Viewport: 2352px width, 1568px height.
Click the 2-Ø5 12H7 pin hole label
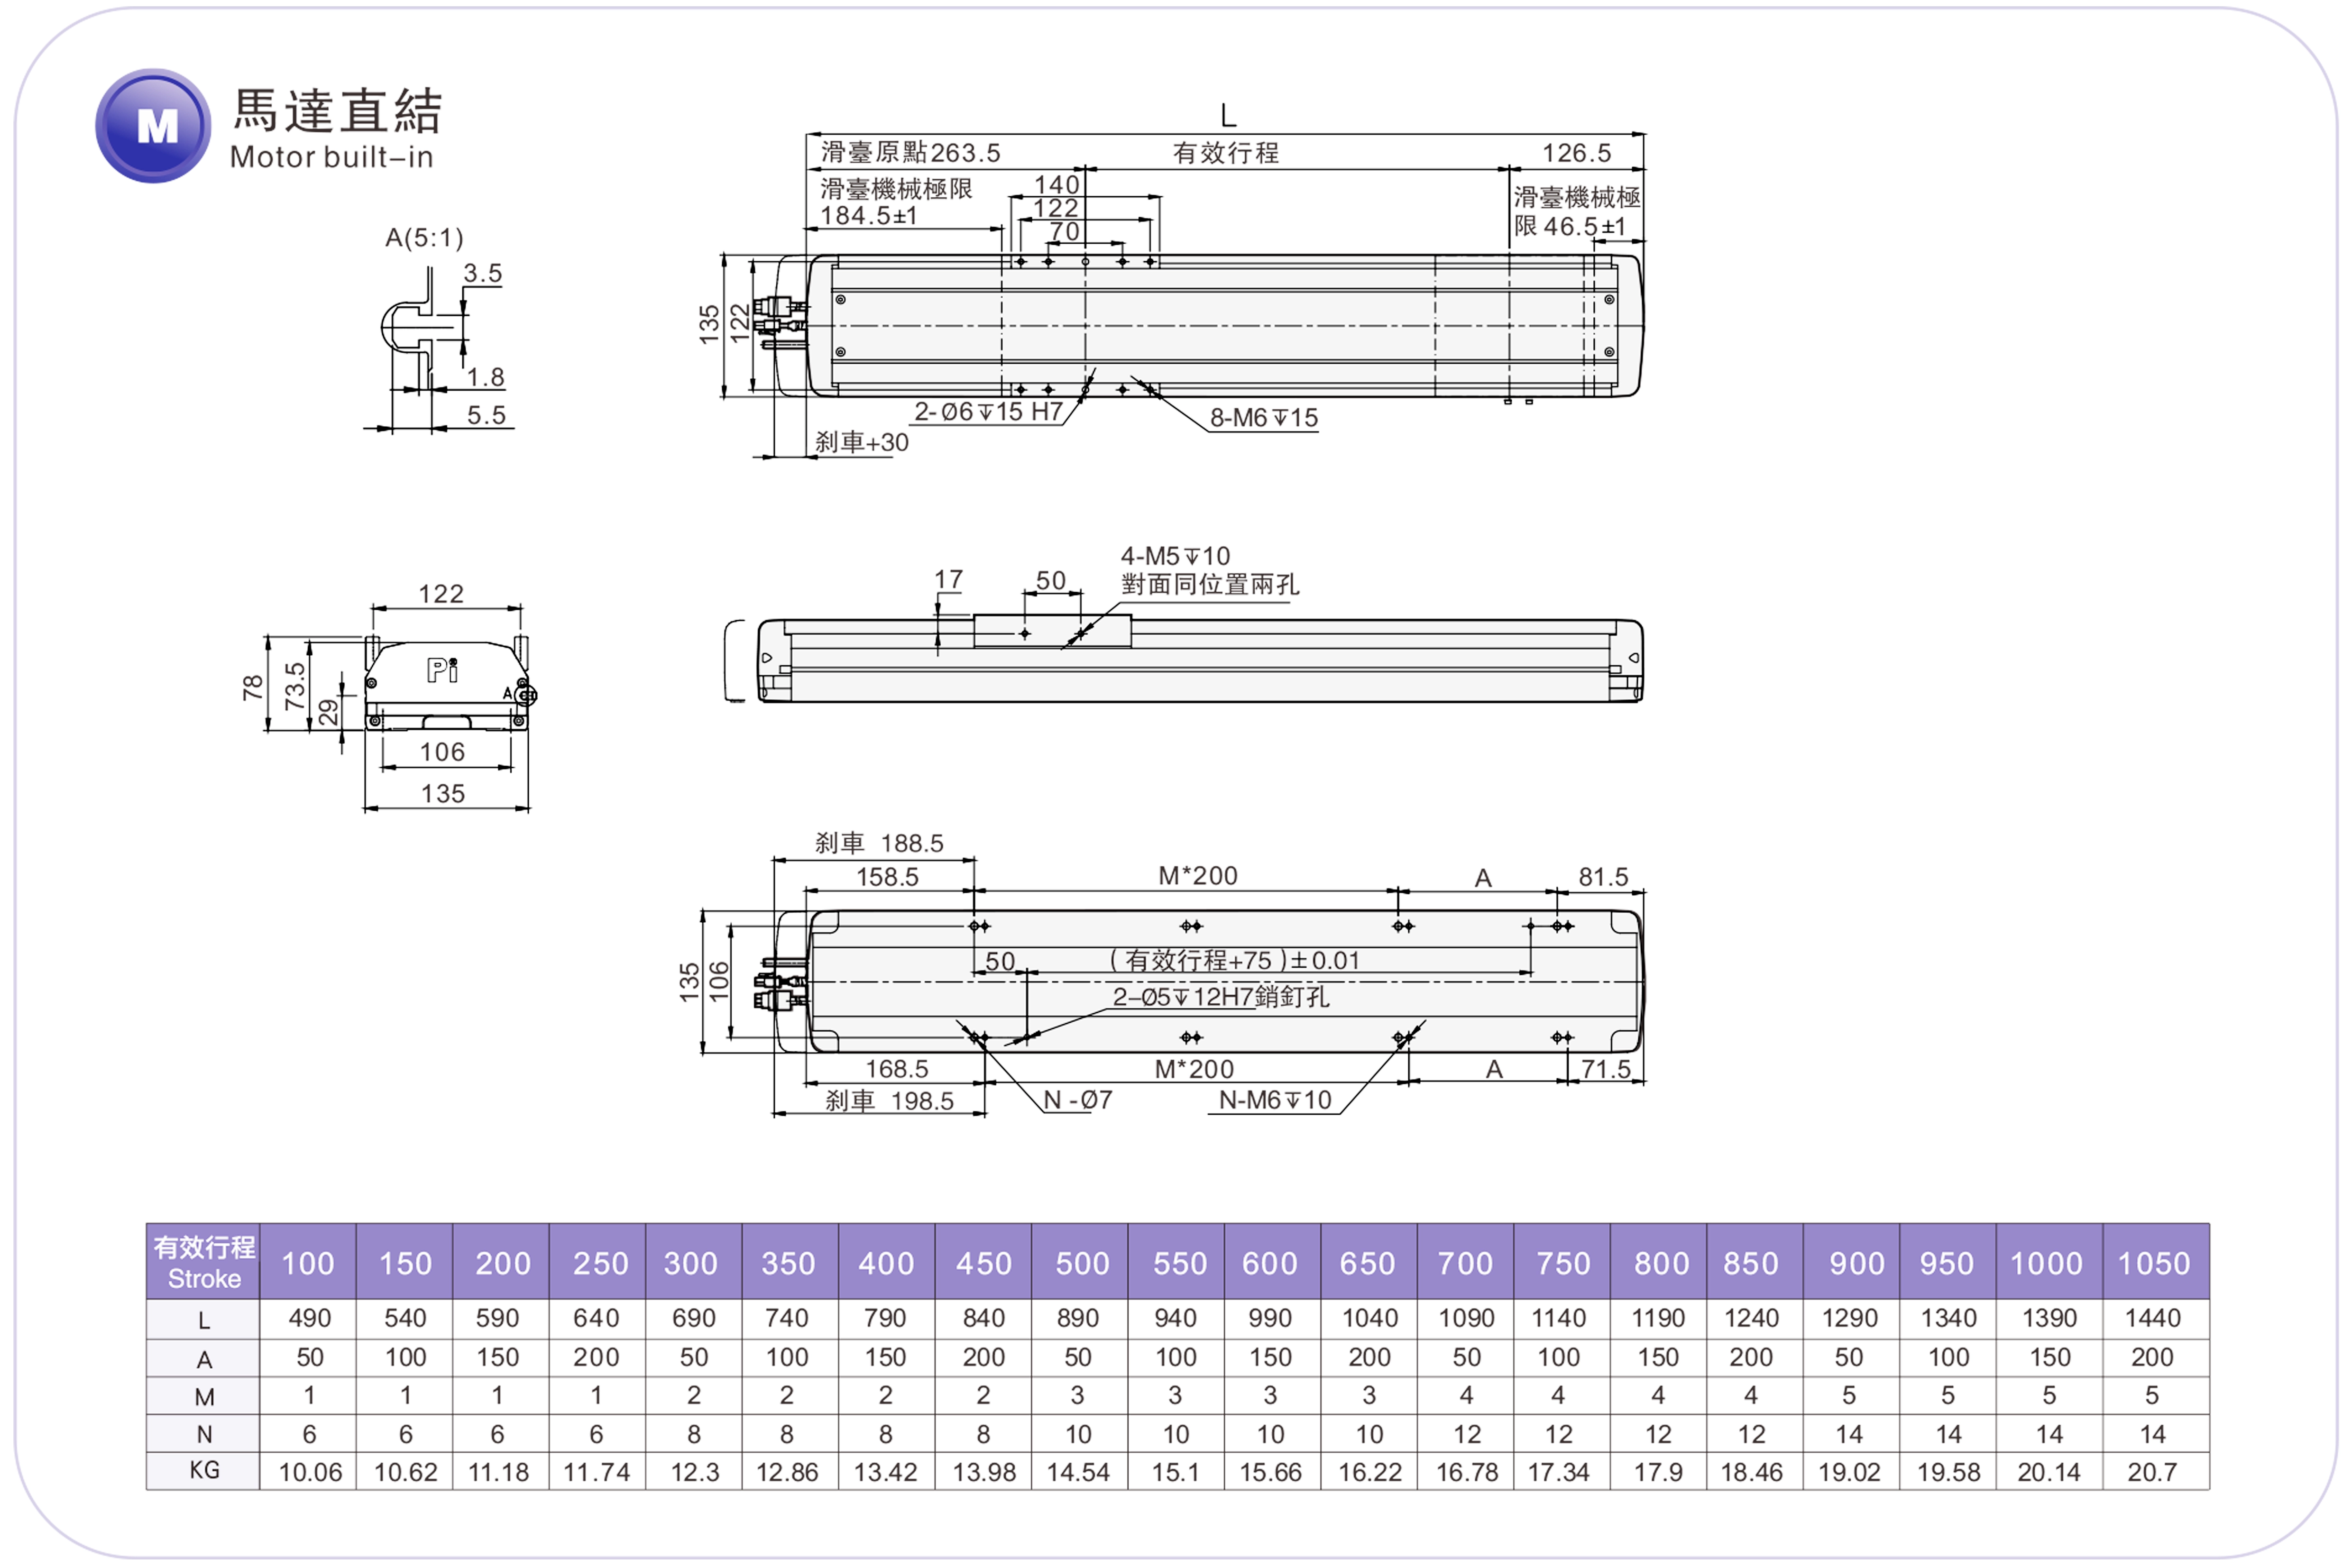point(1220,997)
